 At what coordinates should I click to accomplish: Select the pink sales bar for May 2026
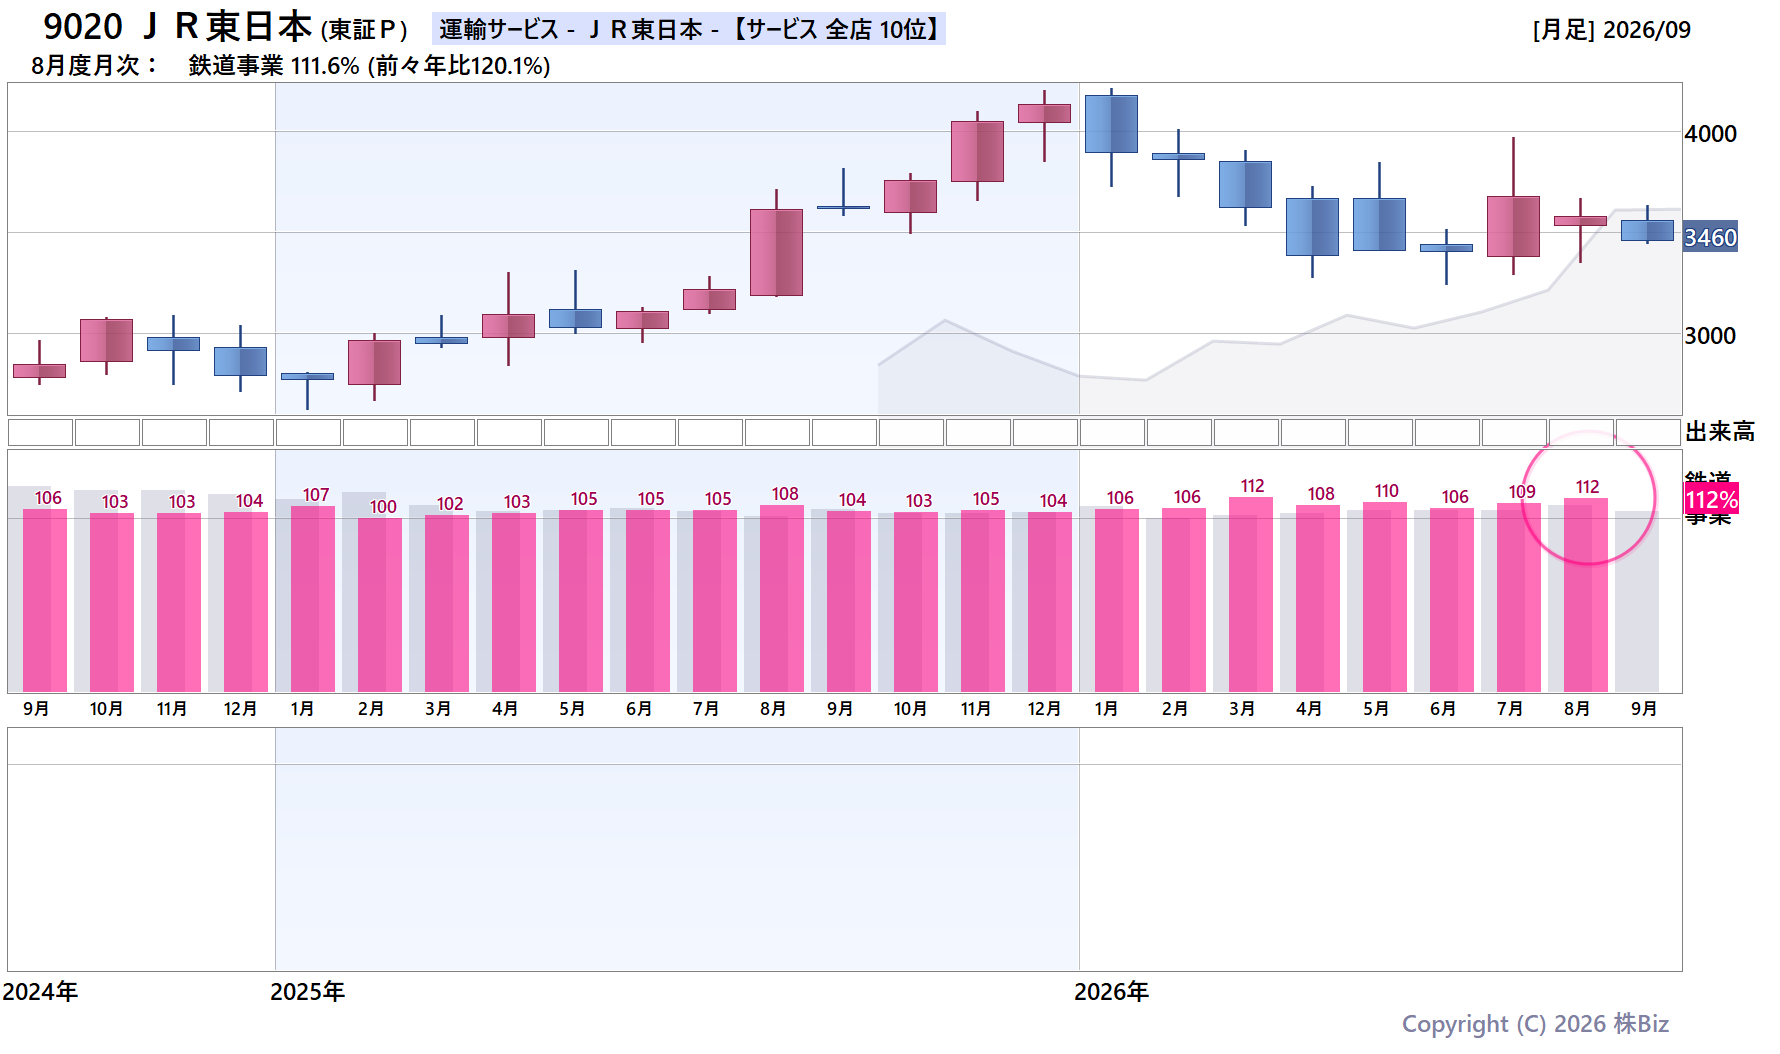click(1385, 597)
